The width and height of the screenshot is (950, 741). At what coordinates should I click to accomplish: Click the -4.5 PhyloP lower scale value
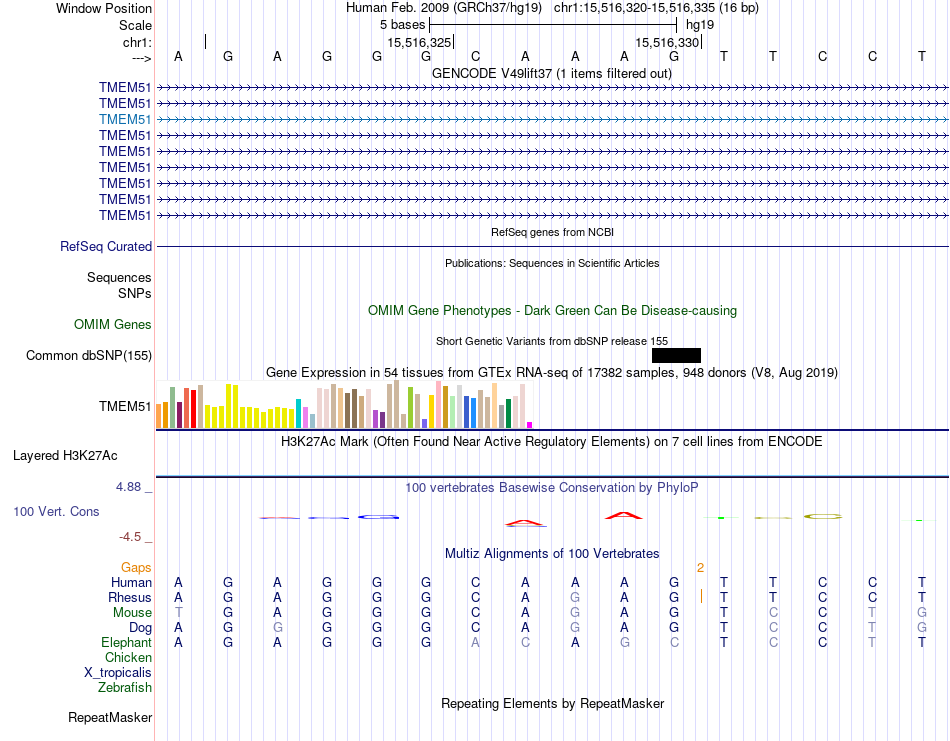tap(130, 537)
